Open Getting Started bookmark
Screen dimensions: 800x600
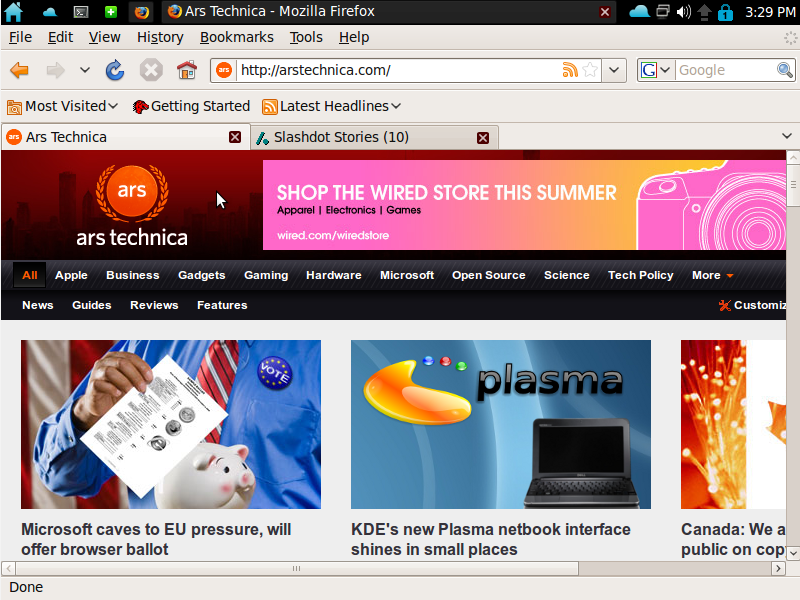191,106
